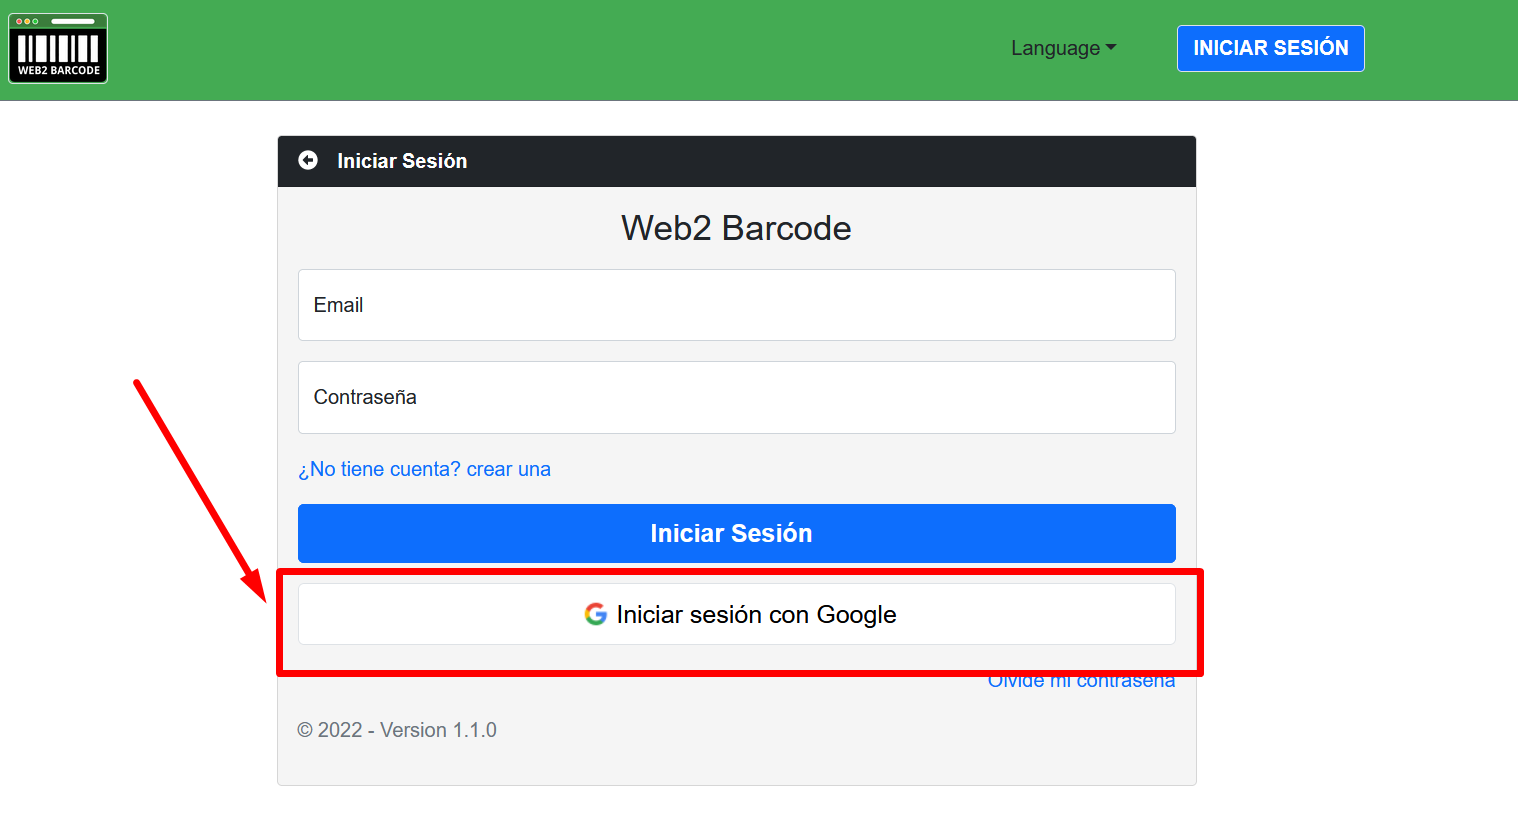Open the '¿No tiene cuenta? crear una' link
This screenshot has height=827, width=1518.
click(x=424, y=469)
